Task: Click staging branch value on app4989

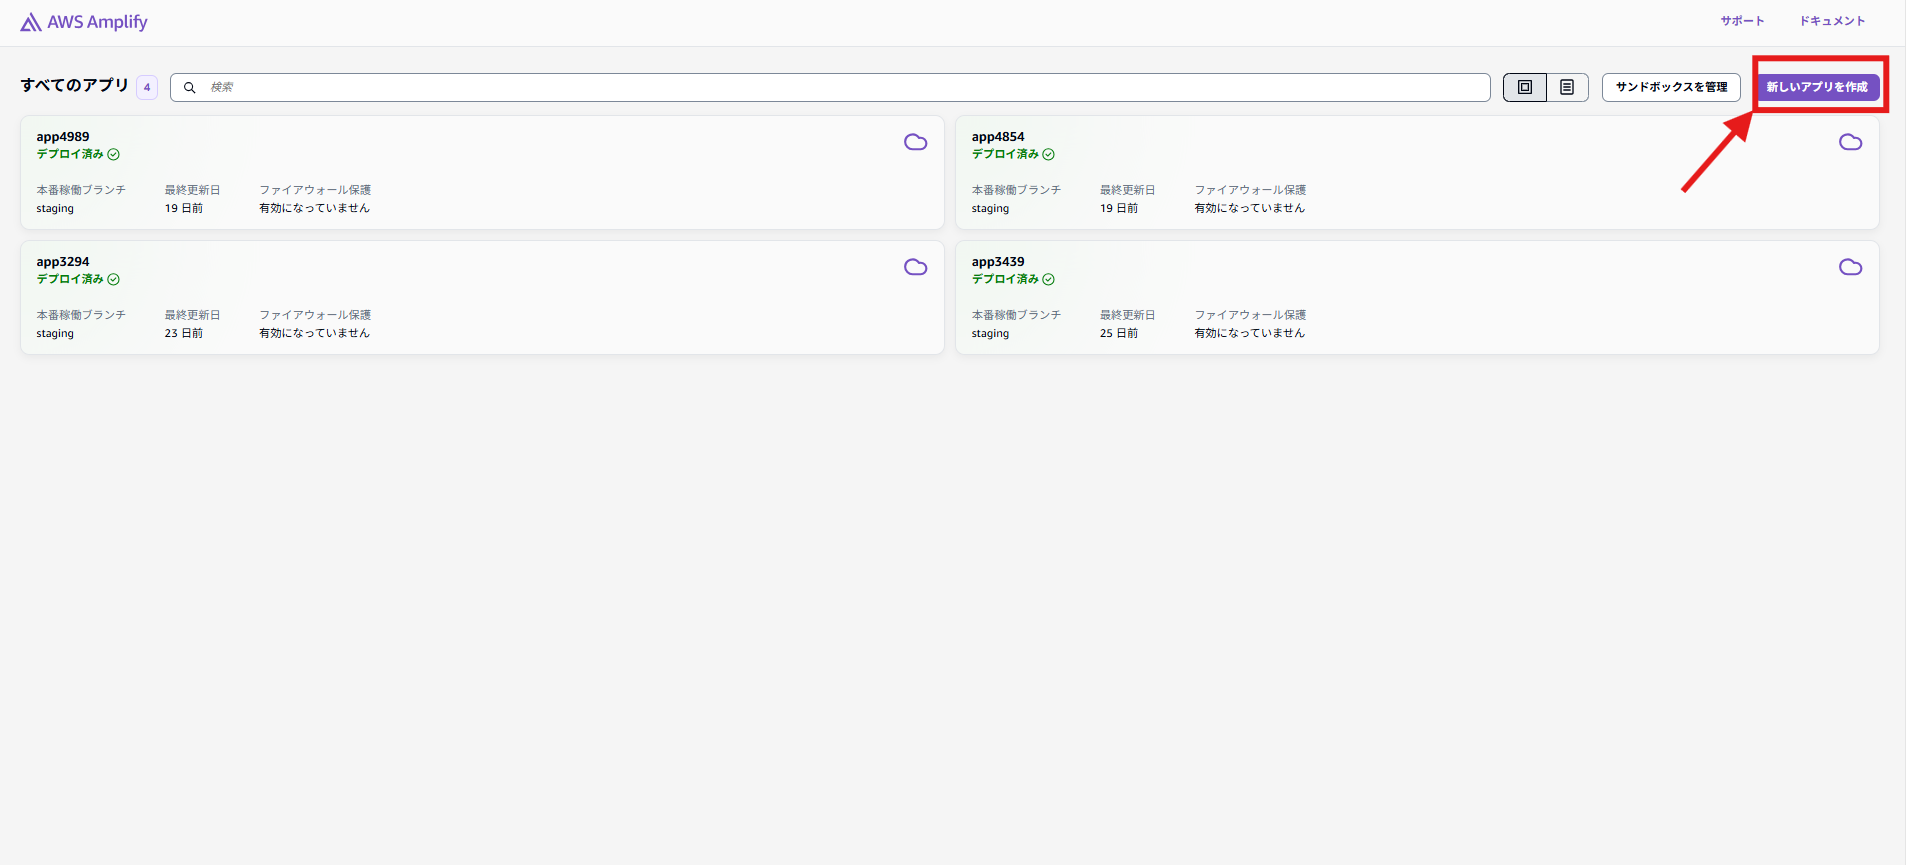Action: [x=55, y=209]
